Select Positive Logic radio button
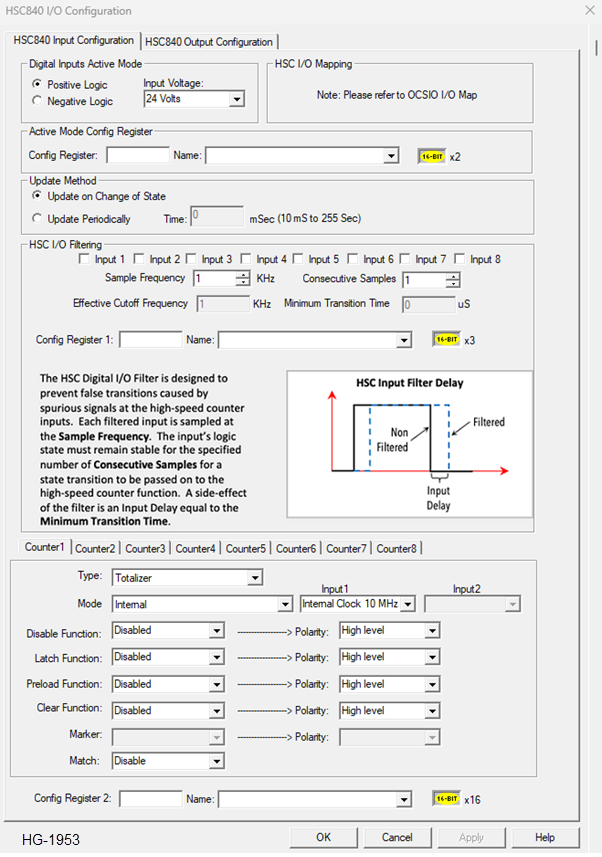 pos(37,84)
